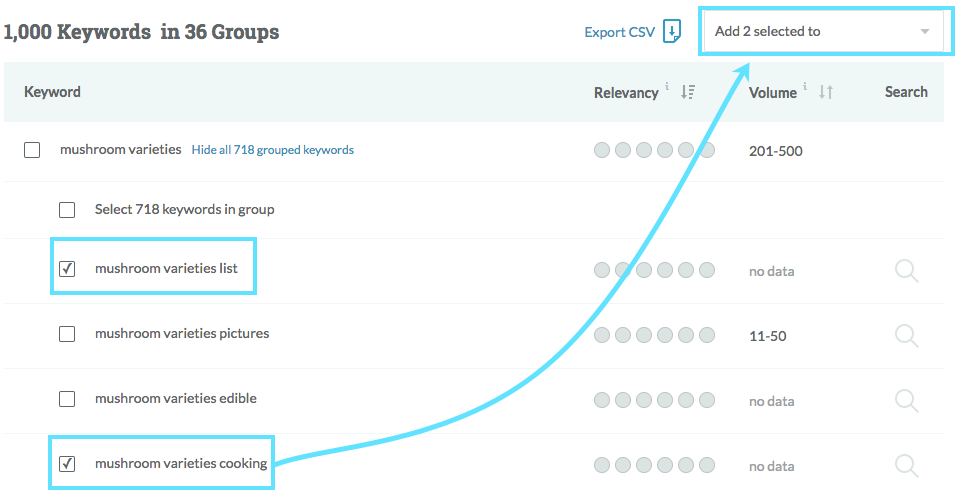
Task: Click search magnifier for mushroom varieties cooking
Action: click(906, 465)
